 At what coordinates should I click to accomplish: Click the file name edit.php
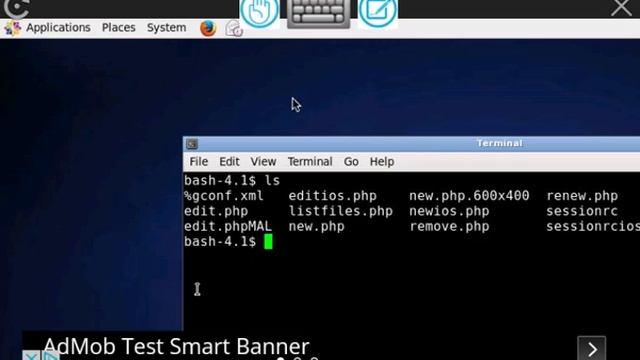(x=216, y=211)
